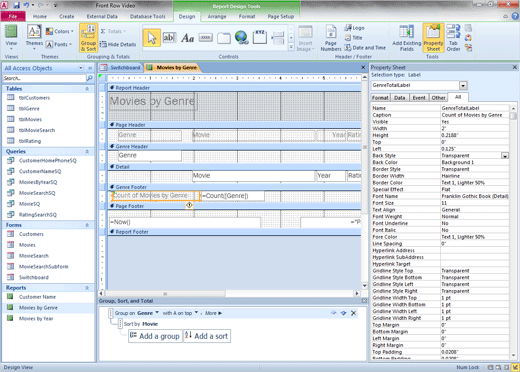The width and height of the screenshot is (520, 372).
Task: Select the =Now() text box in Page Footer
Action: point(185,222)
